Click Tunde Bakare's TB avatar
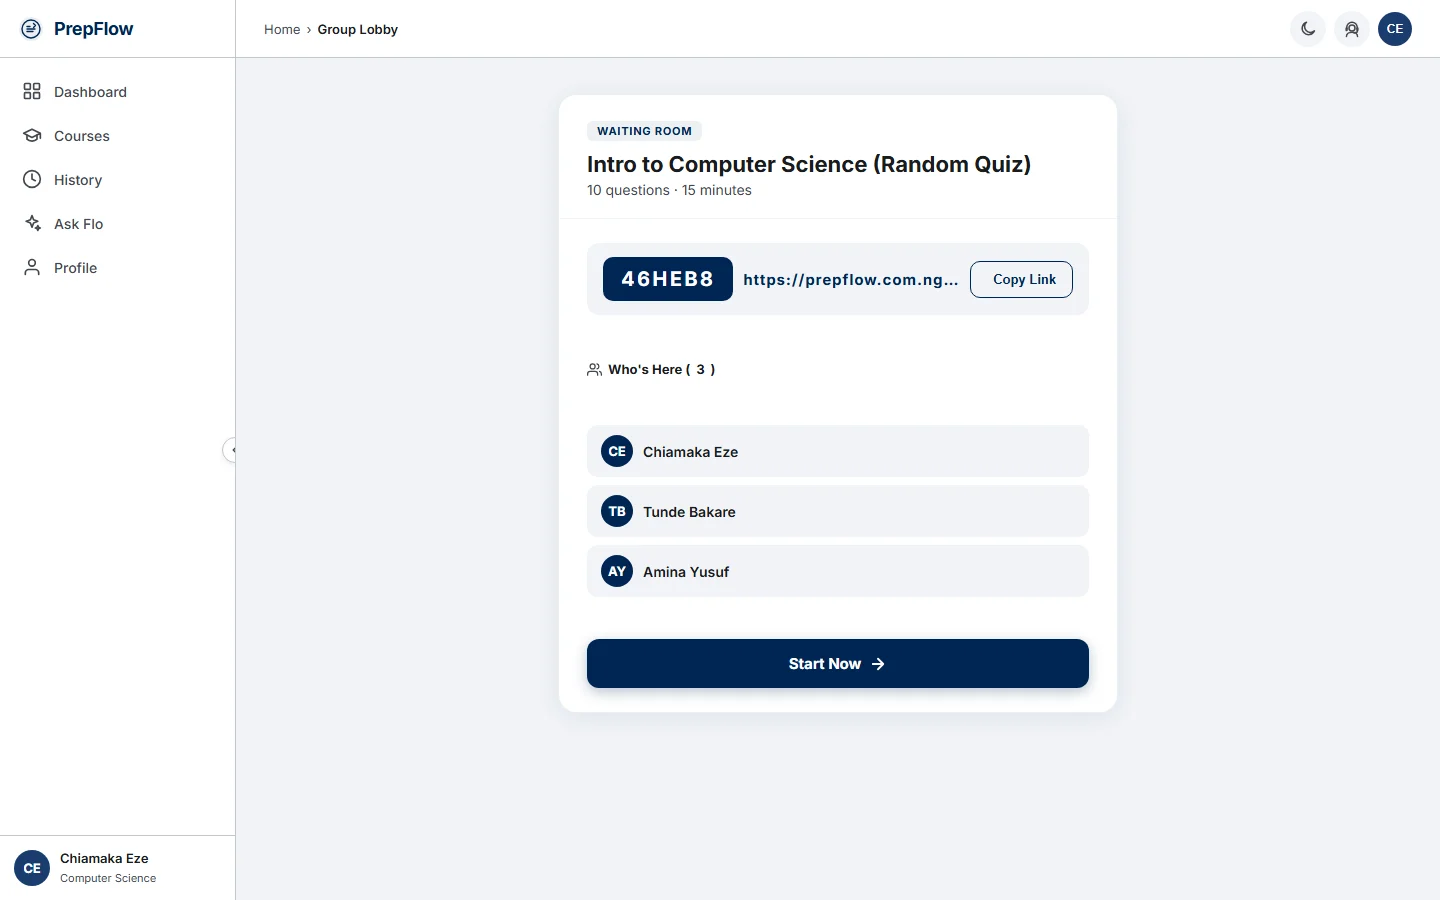Image resolution: width=1440 pixels, height=900 pixels. tap(617, 512)
